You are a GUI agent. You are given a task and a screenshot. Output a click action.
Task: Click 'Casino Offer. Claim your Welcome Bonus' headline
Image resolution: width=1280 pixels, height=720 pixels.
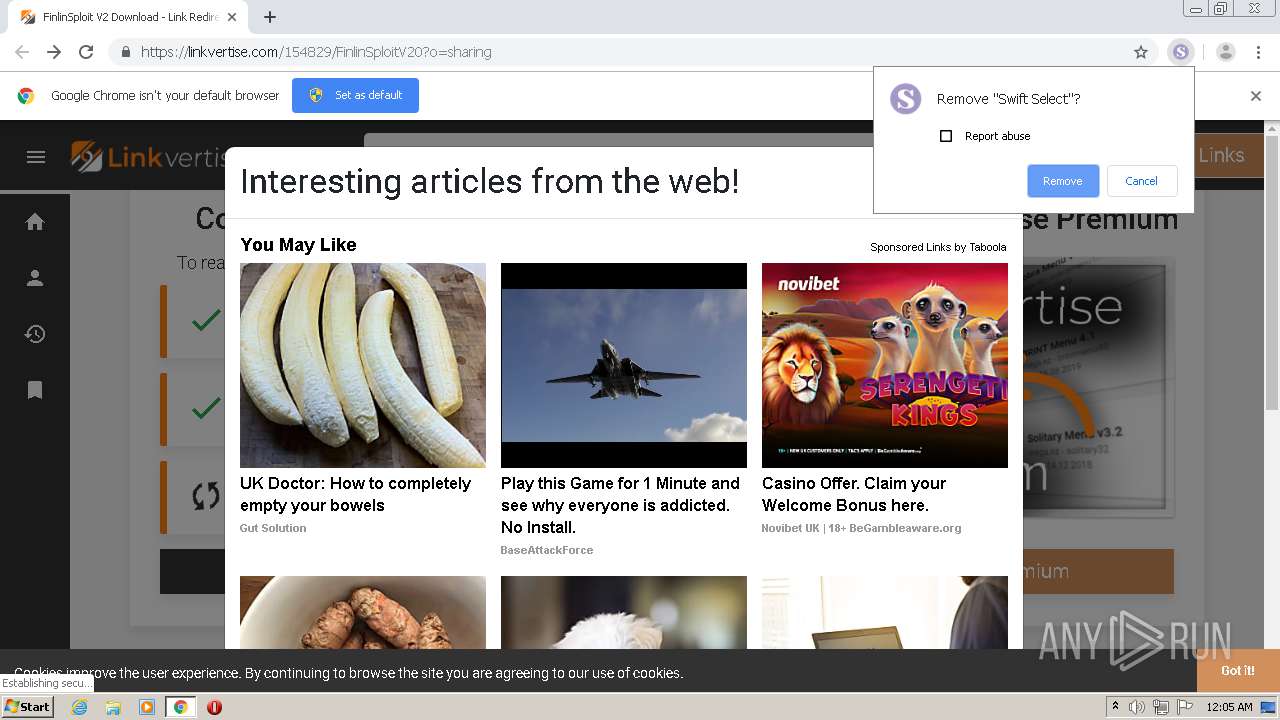pyautogui.click(x=854, y=494)
